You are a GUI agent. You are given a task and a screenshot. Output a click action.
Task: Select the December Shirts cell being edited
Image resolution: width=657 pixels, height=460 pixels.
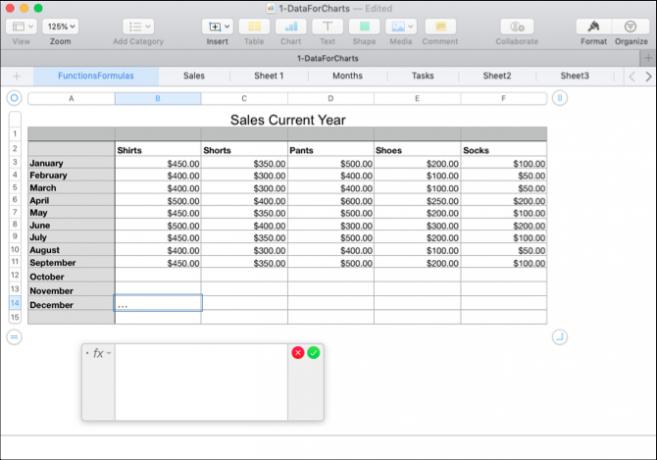158,303
